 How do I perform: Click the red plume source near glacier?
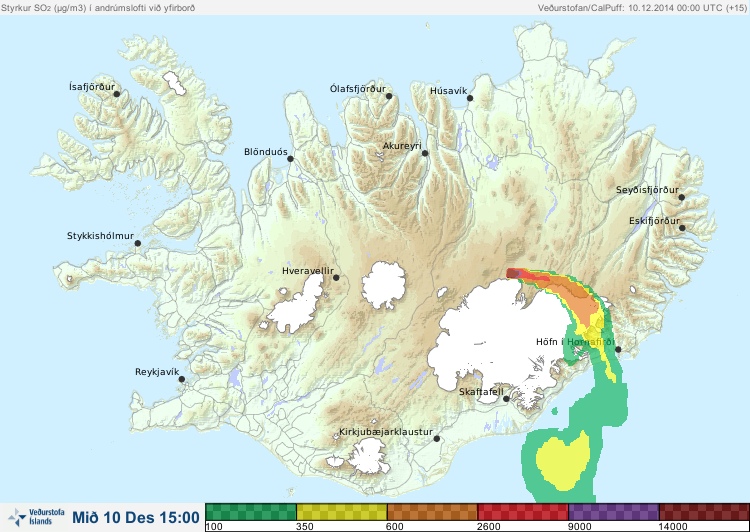(x=513, y=273)
